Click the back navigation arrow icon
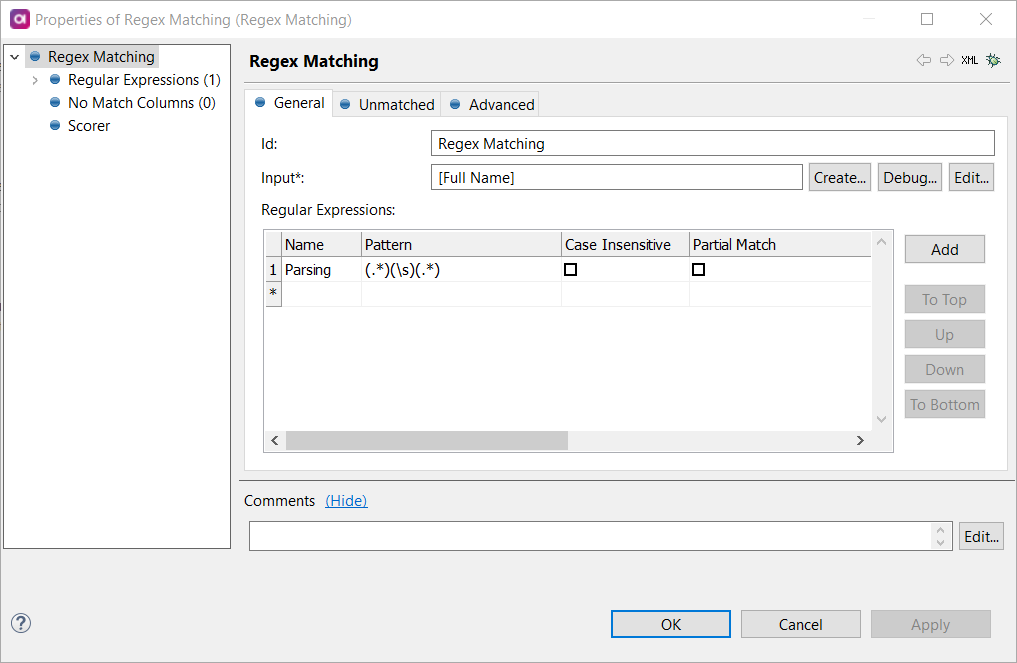 coord(923,60)
